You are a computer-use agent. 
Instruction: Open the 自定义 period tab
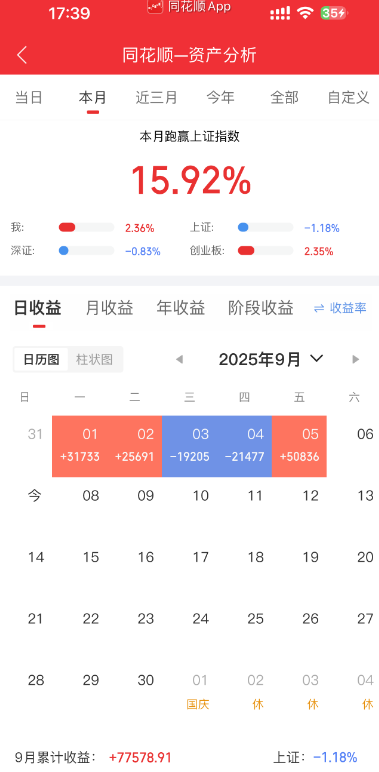[348, 97]
